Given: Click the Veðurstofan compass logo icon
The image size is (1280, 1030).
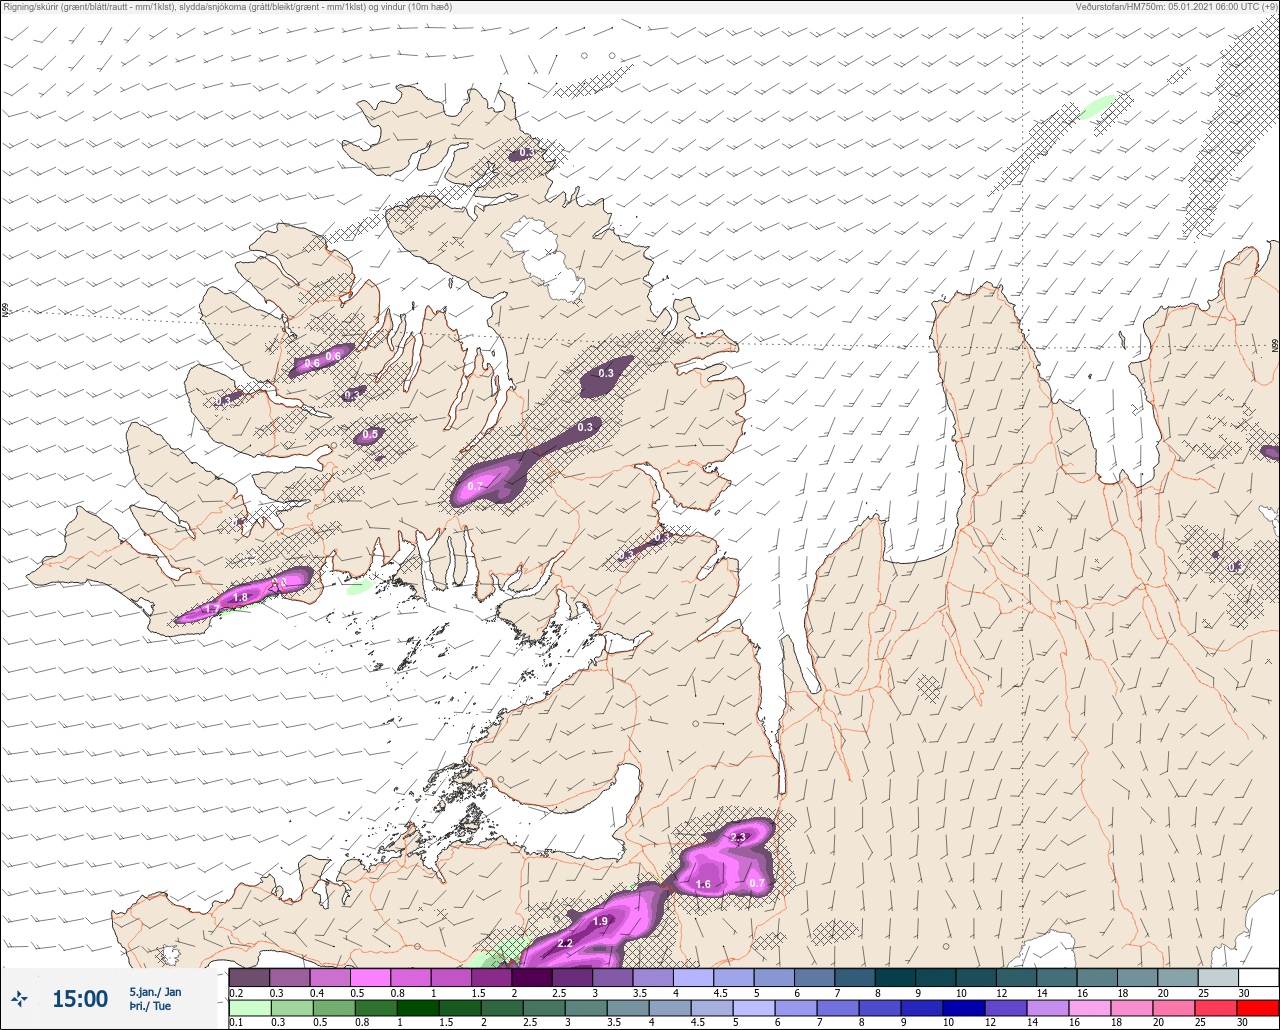Looking at the screenshot, I should pyautogui.click(x=19, y=998).
